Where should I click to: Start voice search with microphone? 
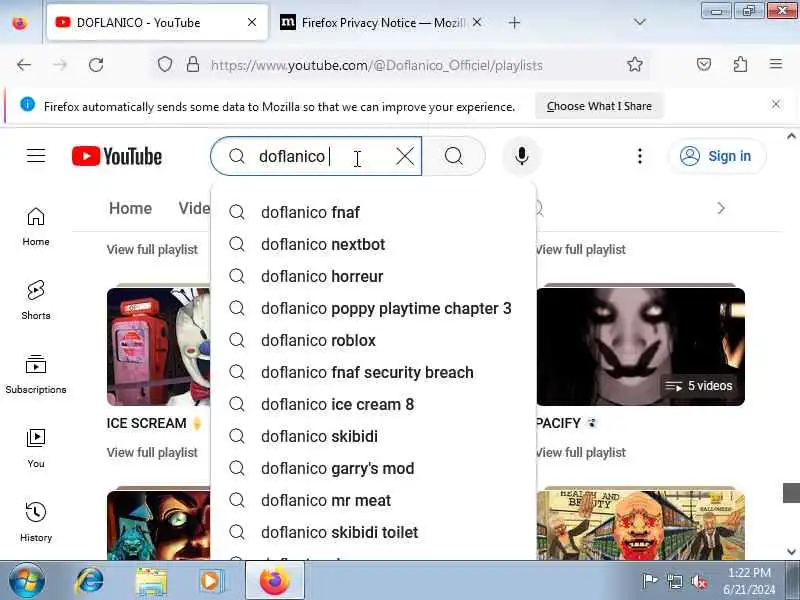tap(521, 156)
